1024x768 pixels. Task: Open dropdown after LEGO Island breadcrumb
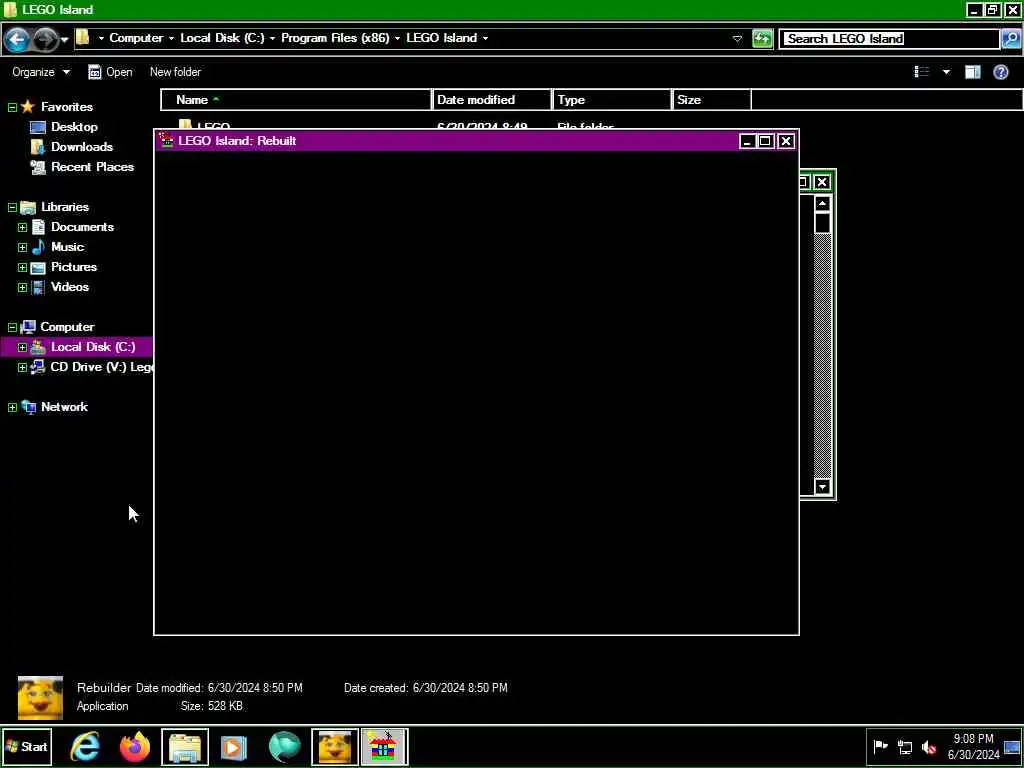[x=485, y=39]
